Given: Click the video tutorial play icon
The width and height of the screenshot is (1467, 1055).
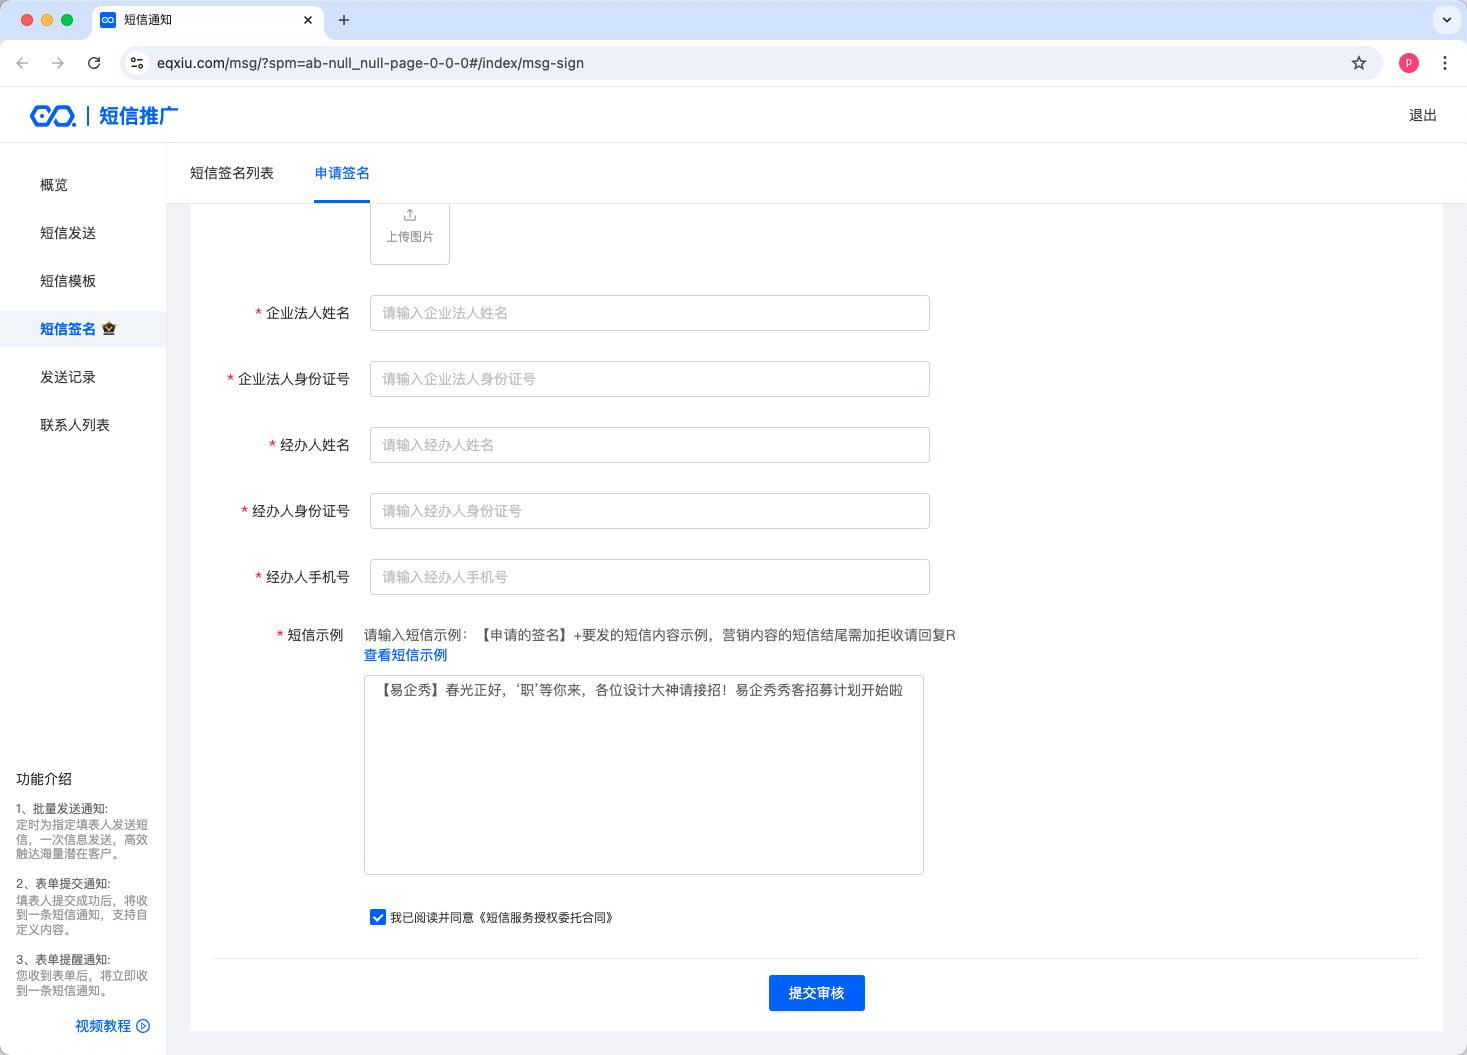Looking at the screenshot, I should 143,1026.
